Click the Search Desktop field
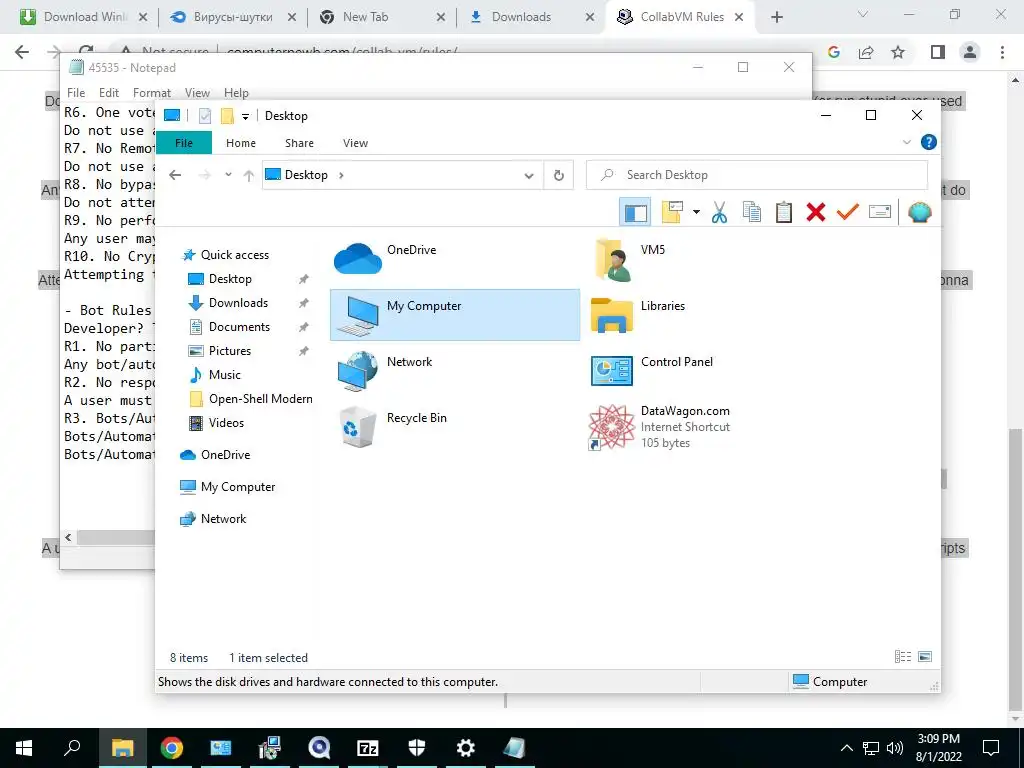 (x=757, y=175)
